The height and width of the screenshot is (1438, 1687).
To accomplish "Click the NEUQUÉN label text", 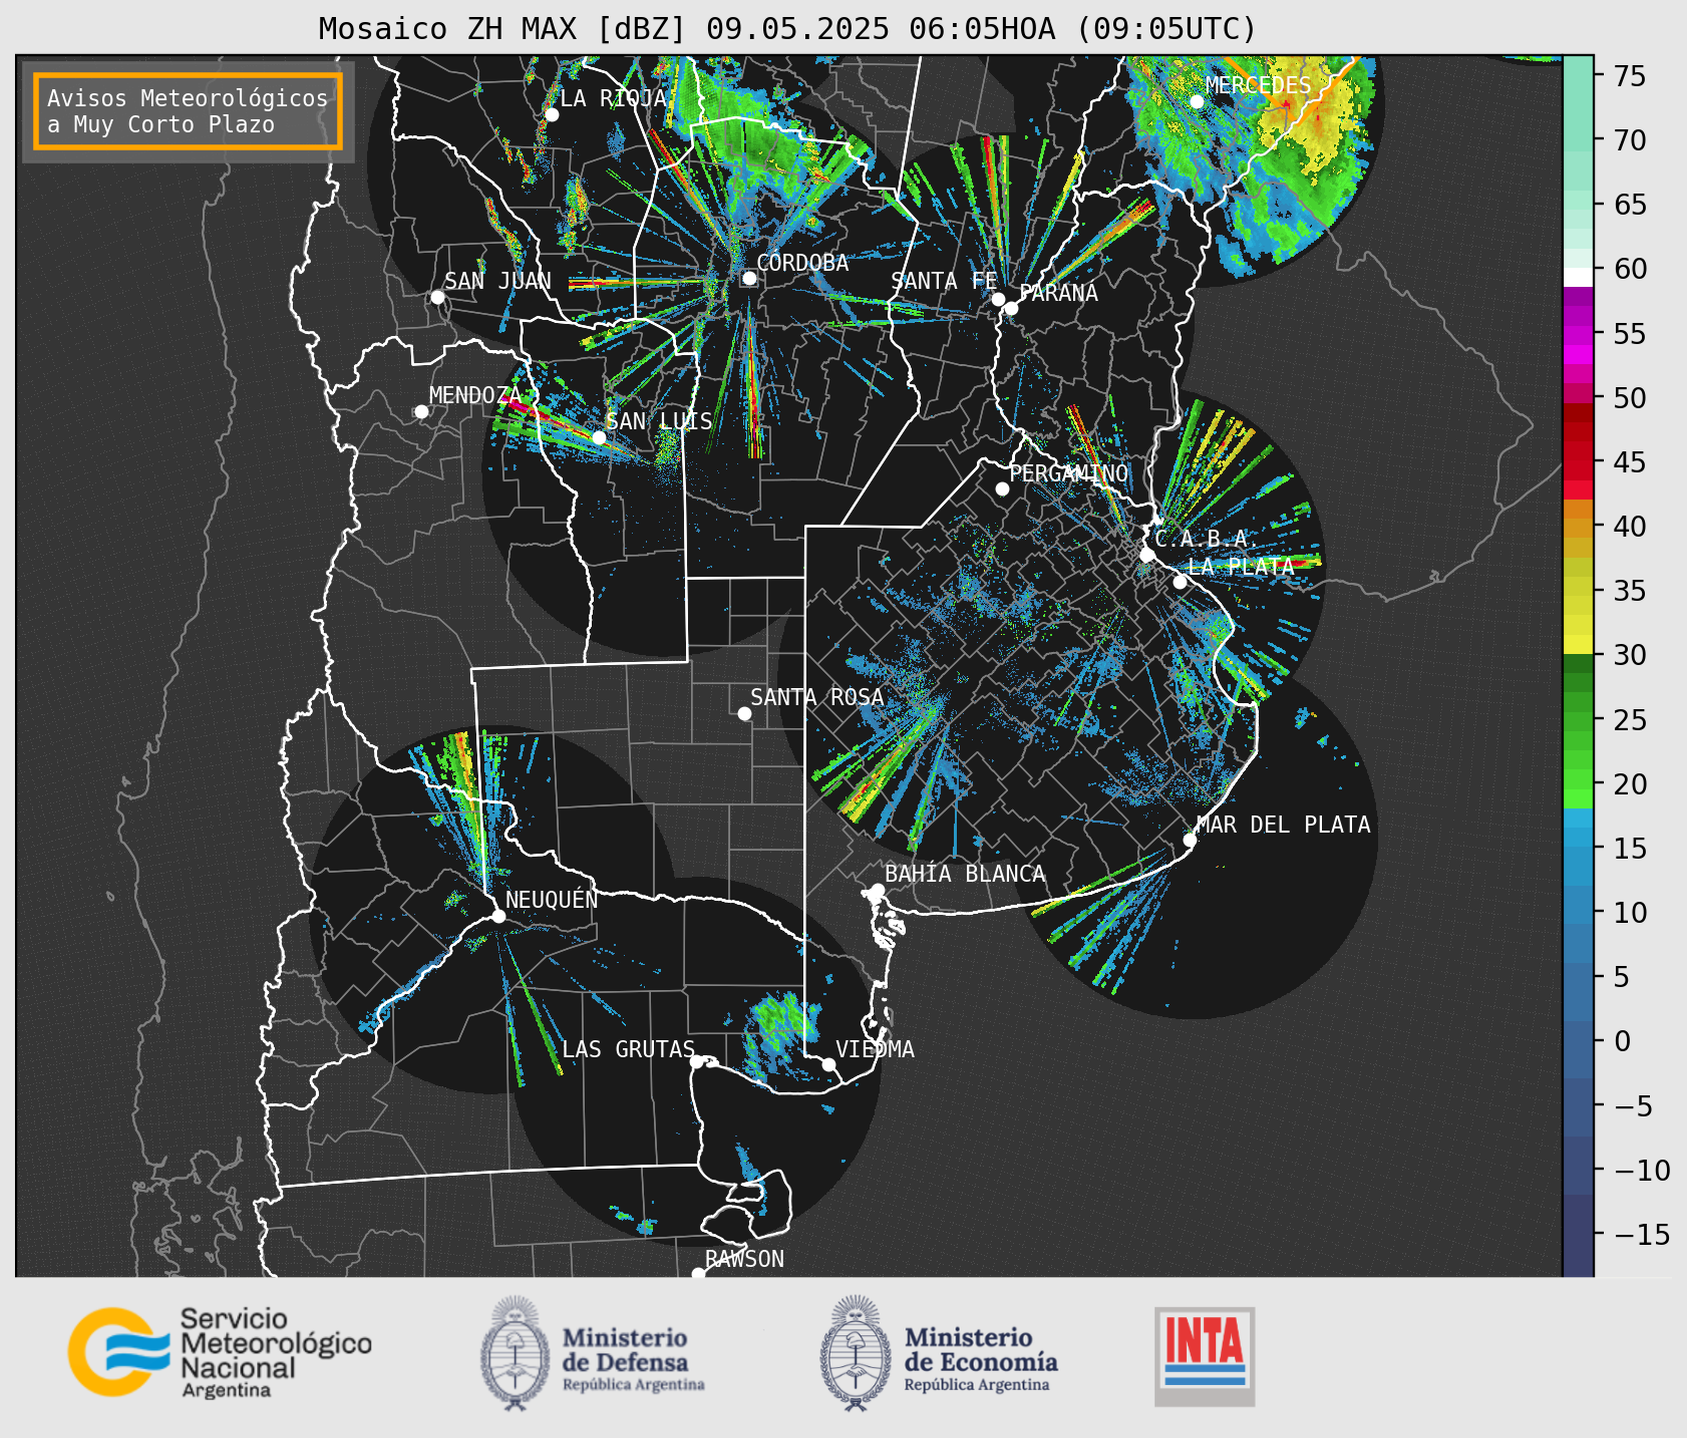I will pyautogui.click(x=552, y=900).
